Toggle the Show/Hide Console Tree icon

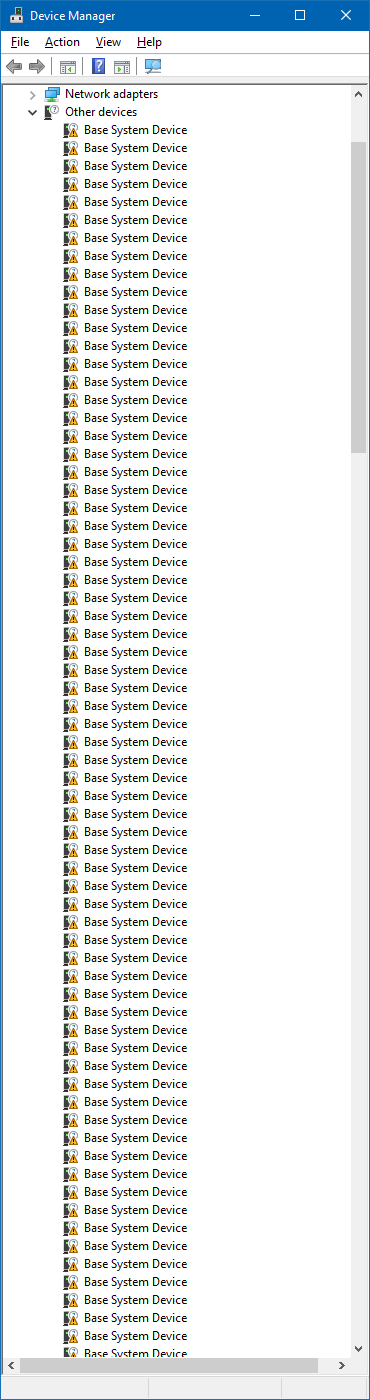[x=68, y=67]
